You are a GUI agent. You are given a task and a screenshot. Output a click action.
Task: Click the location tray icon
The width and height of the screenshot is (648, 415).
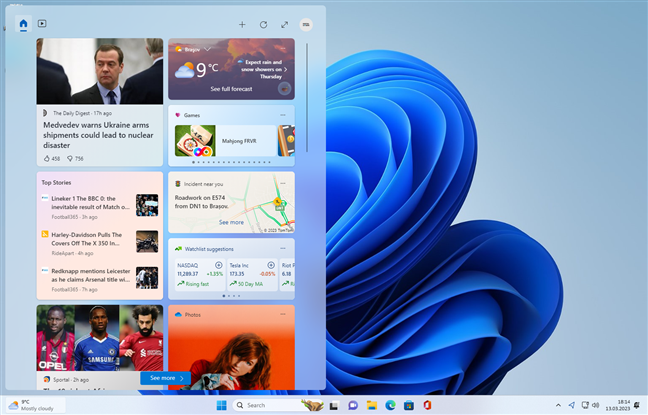point(572,405)
